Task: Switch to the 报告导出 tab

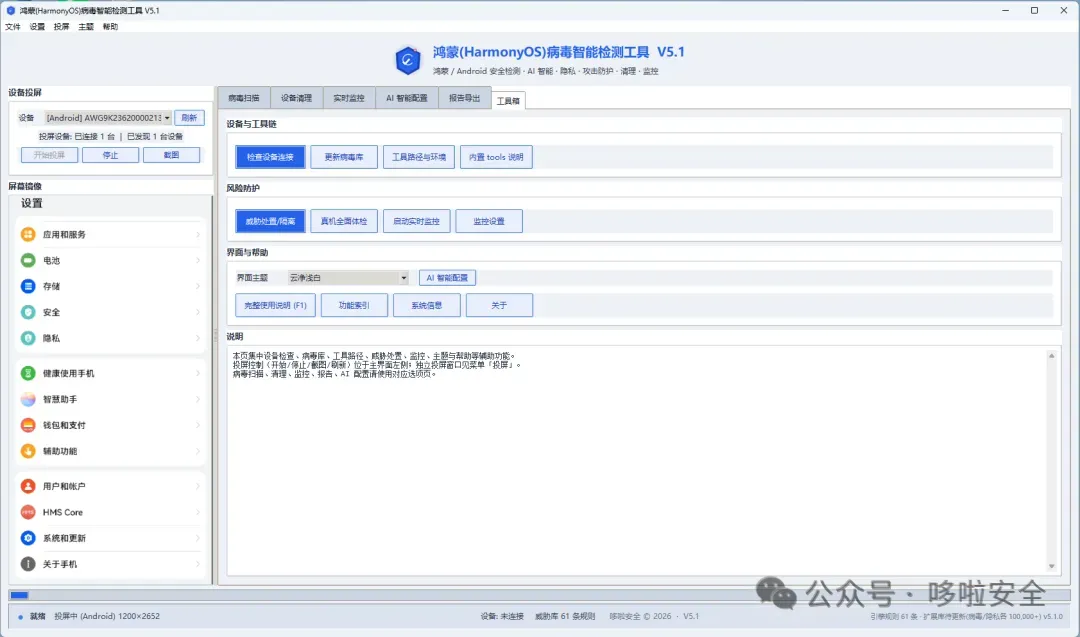Action: pos(464,98)
